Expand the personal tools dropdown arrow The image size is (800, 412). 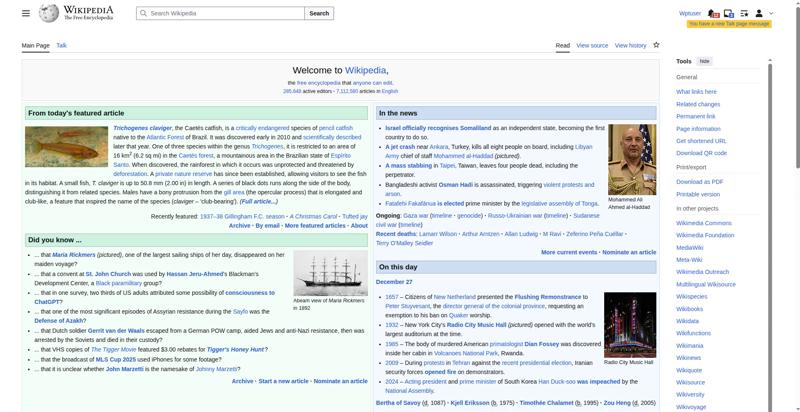771,14
